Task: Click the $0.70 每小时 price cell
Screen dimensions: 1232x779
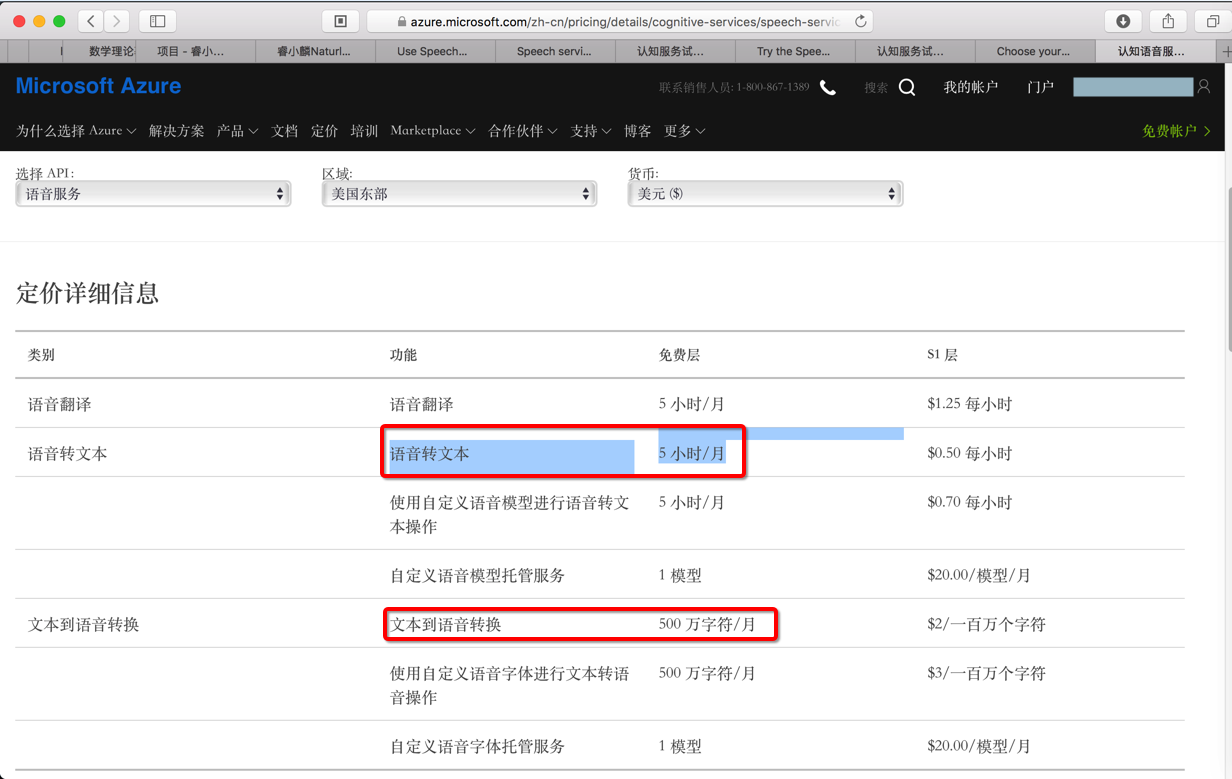Action: pos(970,503)
